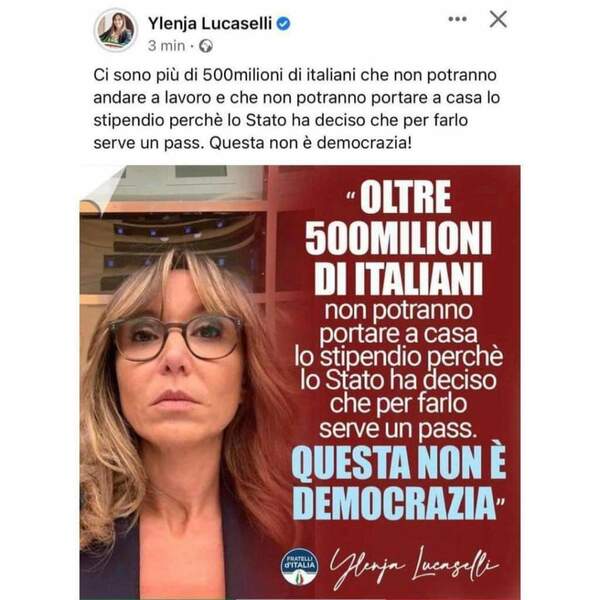Click the blue QUESTA NON È DEMOCRAZIA text
600x600 pixels.
399,482
